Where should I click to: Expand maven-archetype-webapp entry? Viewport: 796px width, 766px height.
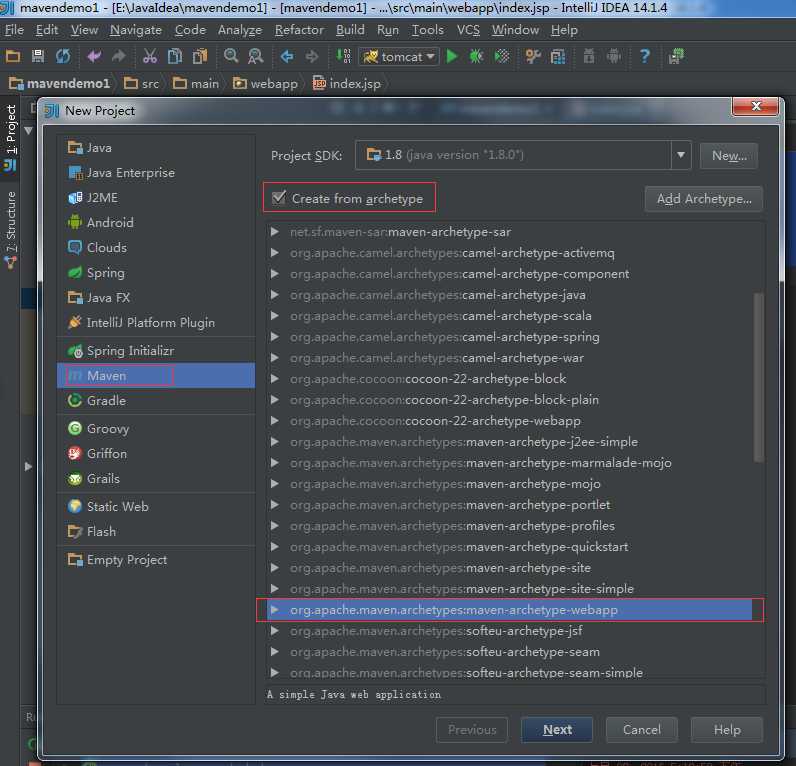[275, 610]
